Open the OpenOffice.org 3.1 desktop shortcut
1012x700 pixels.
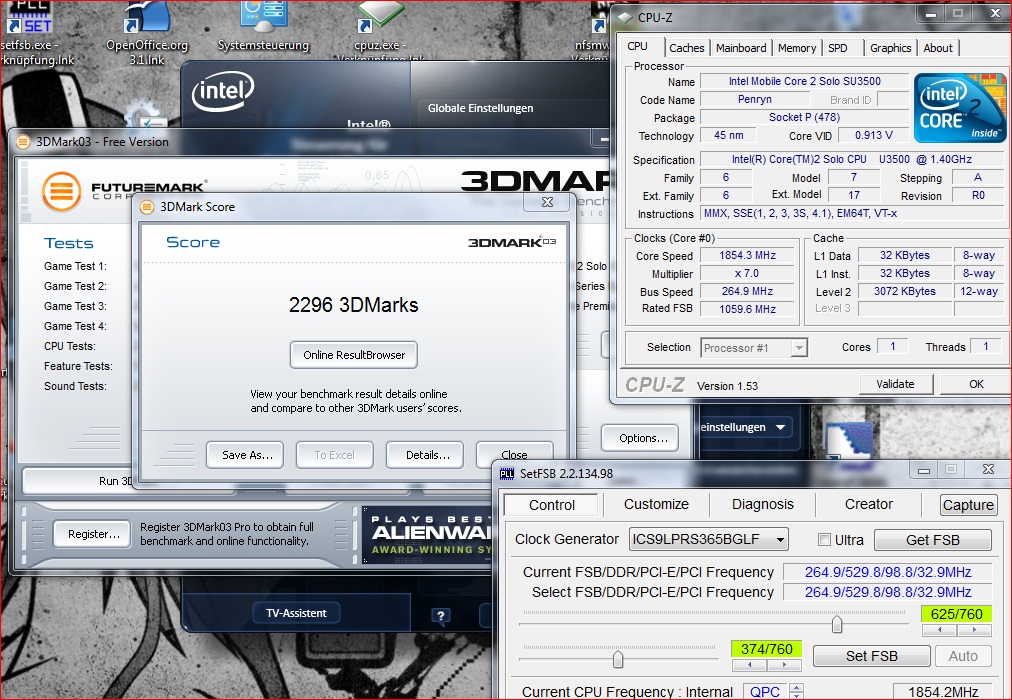tap(148, 17)
